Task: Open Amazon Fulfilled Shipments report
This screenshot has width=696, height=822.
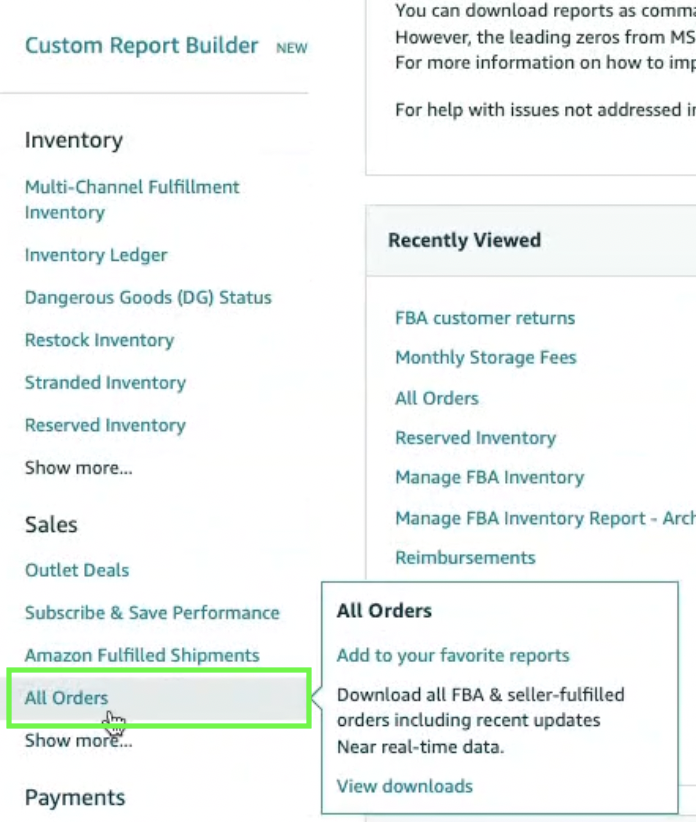Action: tap(142, 656)
